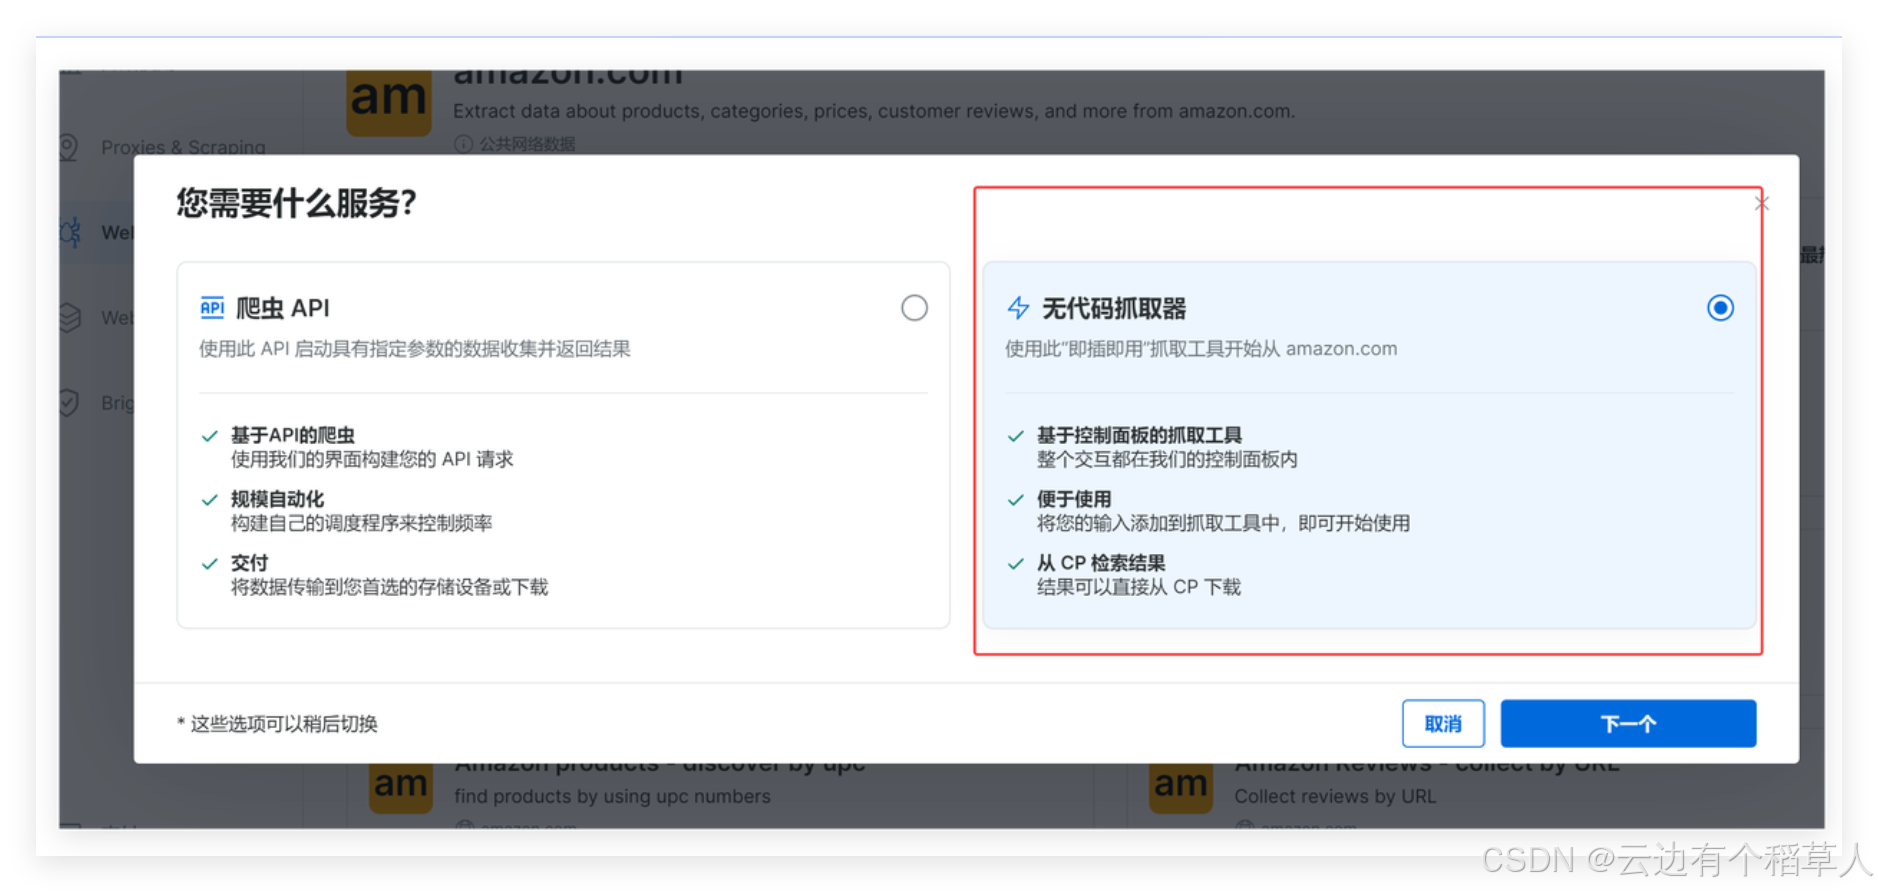Click the am logo beside Collect reviews by URL
1878x892 pixels.
click(x=1180, y=788)
